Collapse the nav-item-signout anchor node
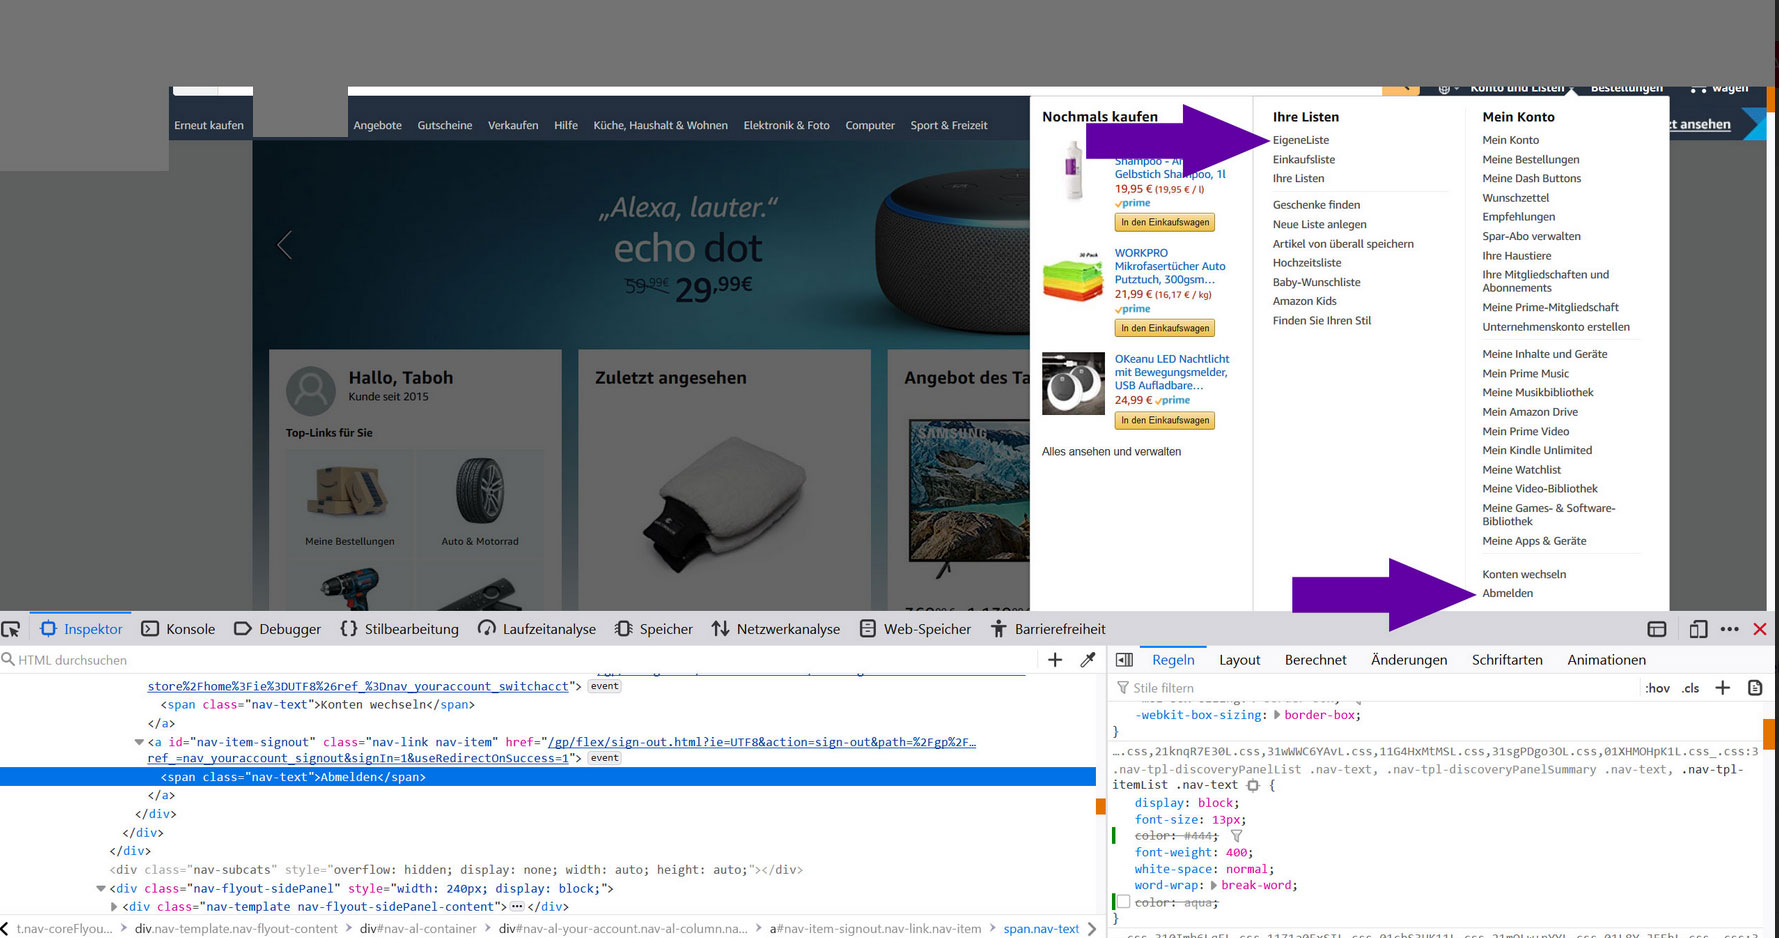Image resolution: width=1779 pixels, height=938 pixels. [139, 742]
